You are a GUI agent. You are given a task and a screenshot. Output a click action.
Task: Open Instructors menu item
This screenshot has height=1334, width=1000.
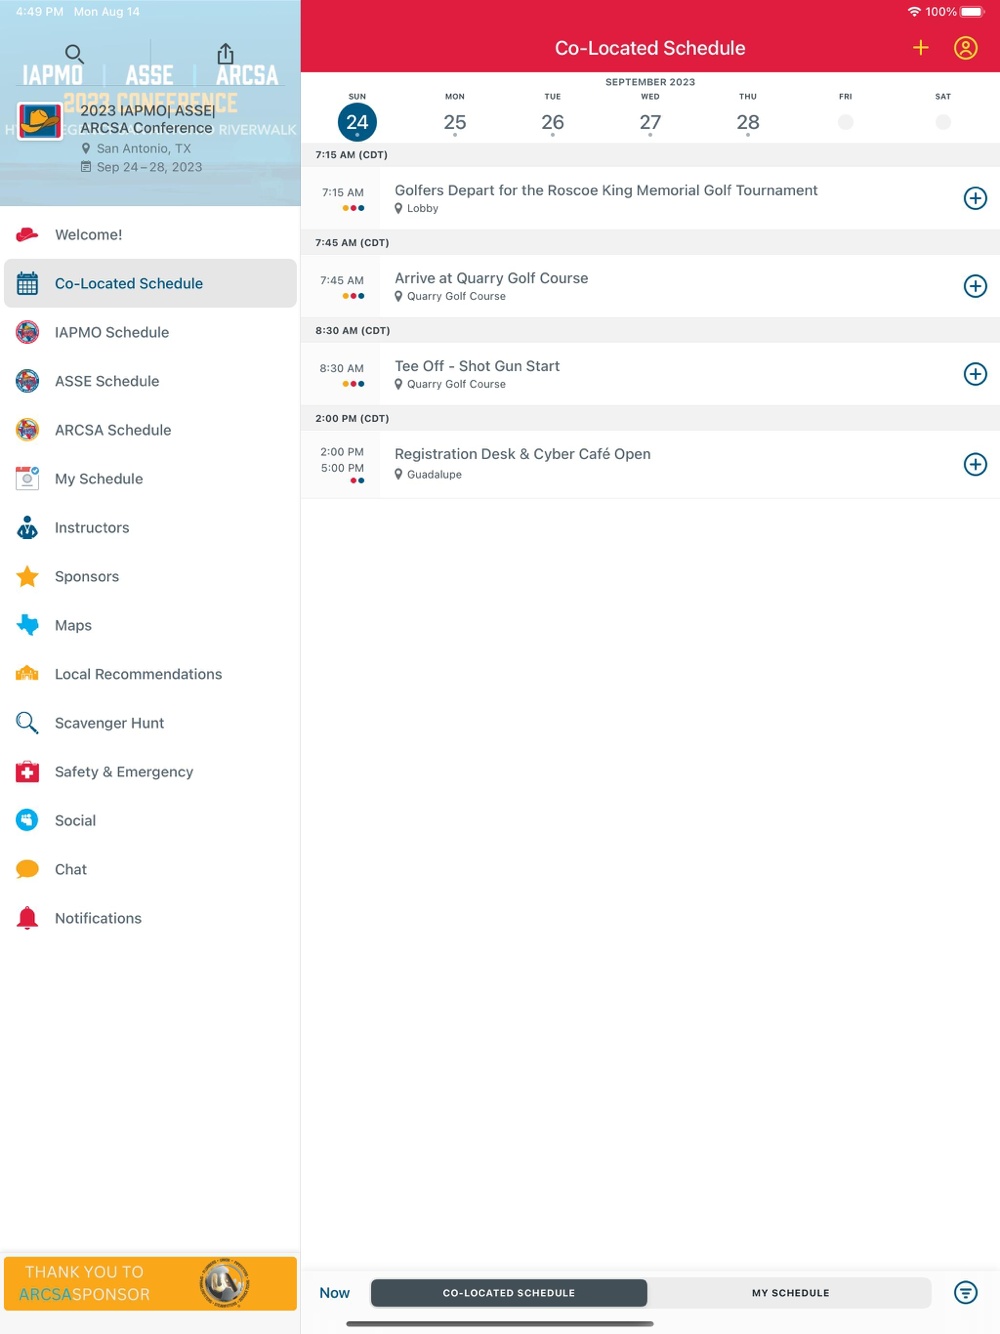pyautogui.click(x=150, y=528)
